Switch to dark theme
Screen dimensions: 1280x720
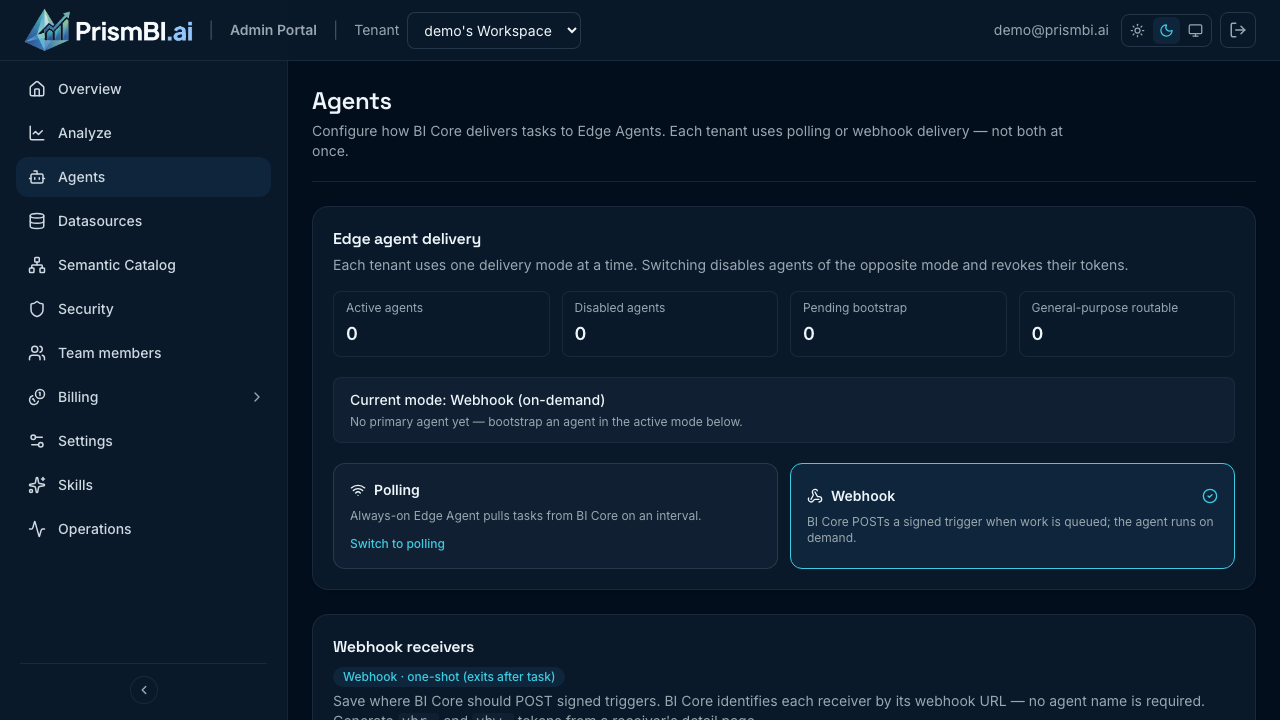click(1166, 30)
